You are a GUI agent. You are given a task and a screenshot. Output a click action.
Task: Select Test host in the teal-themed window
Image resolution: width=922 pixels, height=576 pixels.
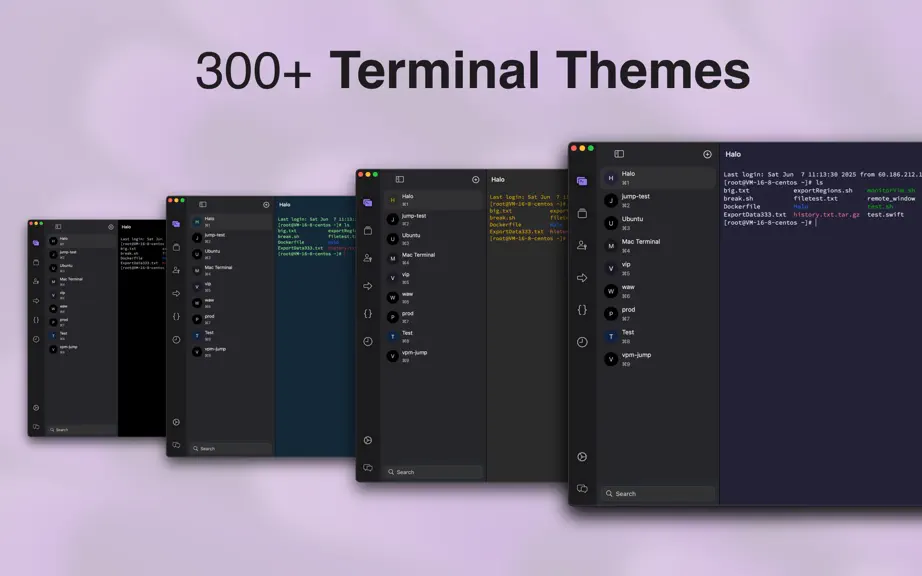pyautogui.click(x=231, y=336)
